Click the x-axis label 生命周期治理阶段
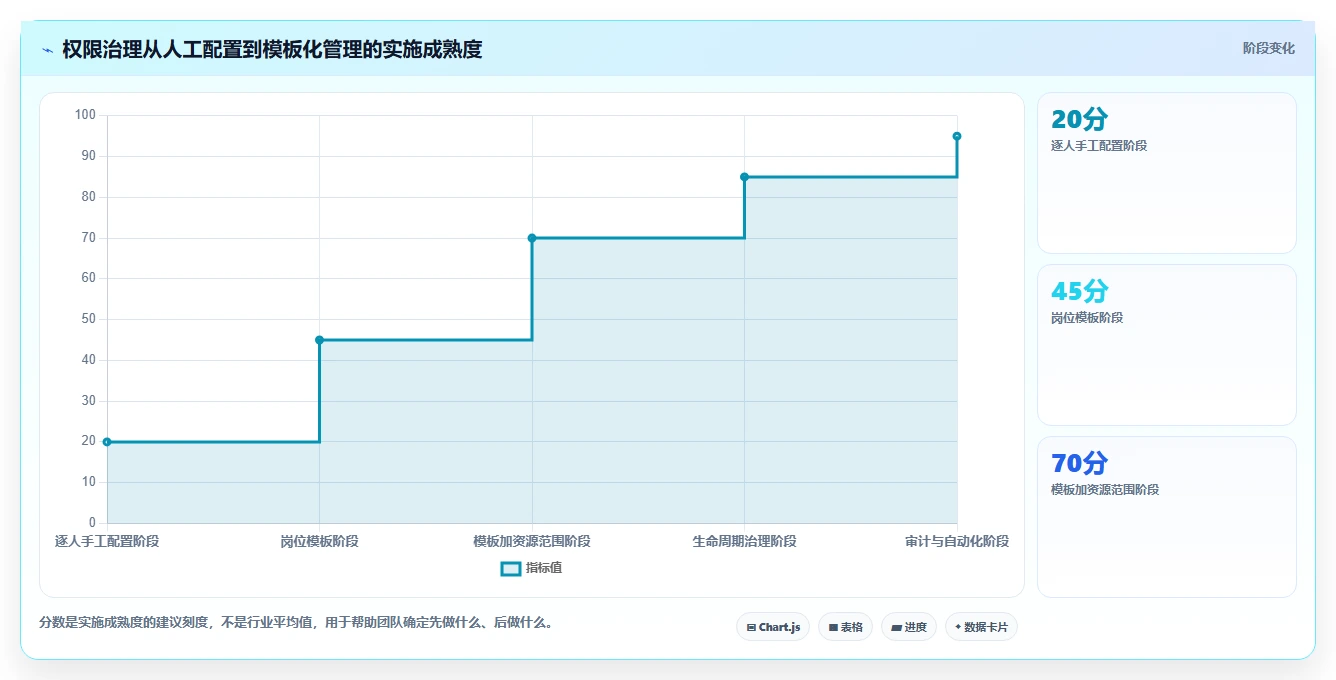Screen dimensions: 1336x680 tap(744, 541)
